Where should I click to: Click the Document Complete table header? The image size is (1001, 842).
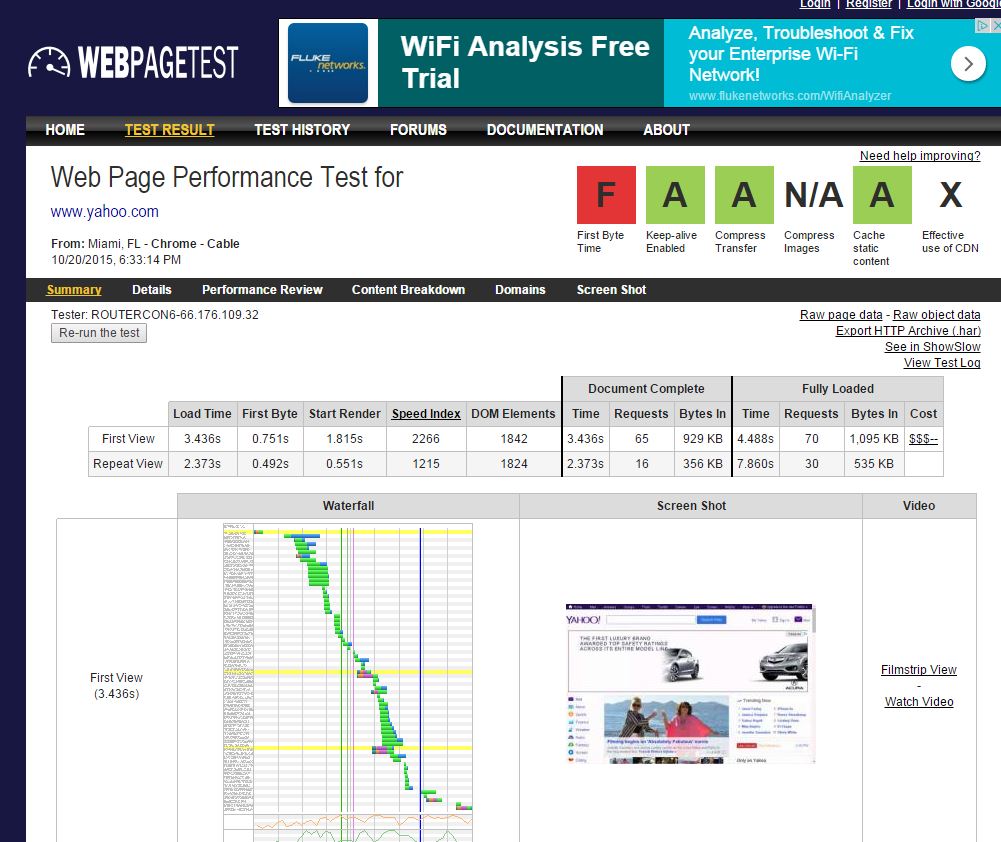(x=646, y=389)
